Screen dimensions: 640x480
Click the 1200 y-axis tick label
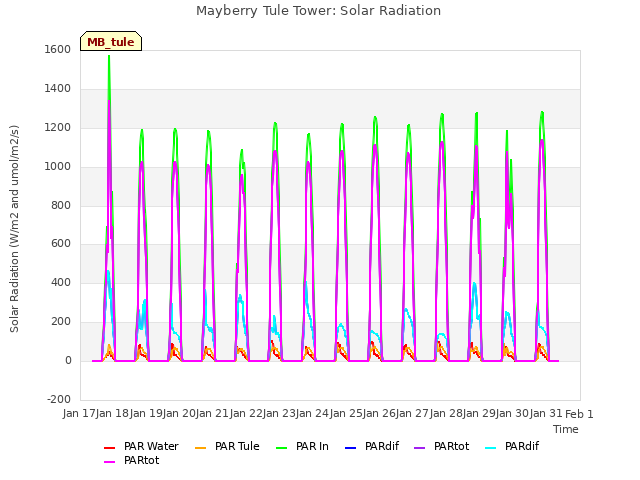point(58,127)
